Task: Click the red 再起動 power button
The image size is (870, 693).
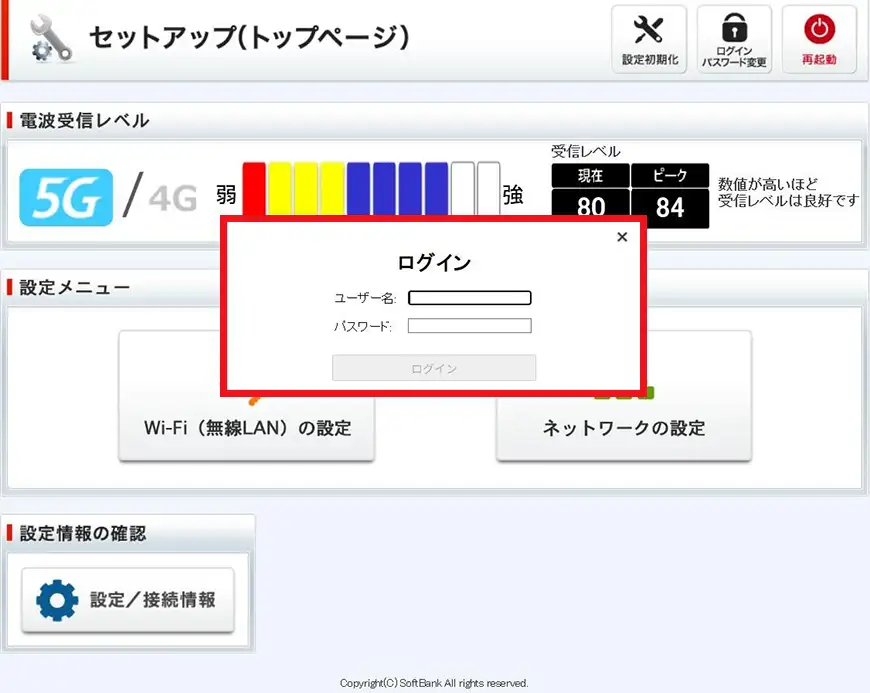Action: click(x=819, y=39)
